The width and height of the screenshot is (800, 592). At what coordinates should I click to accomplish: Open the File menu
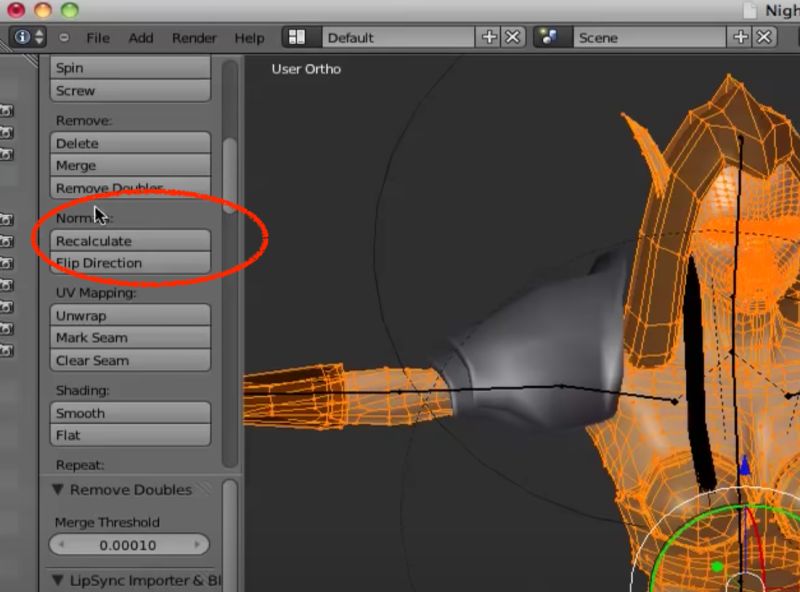click(x=100, y=38)
